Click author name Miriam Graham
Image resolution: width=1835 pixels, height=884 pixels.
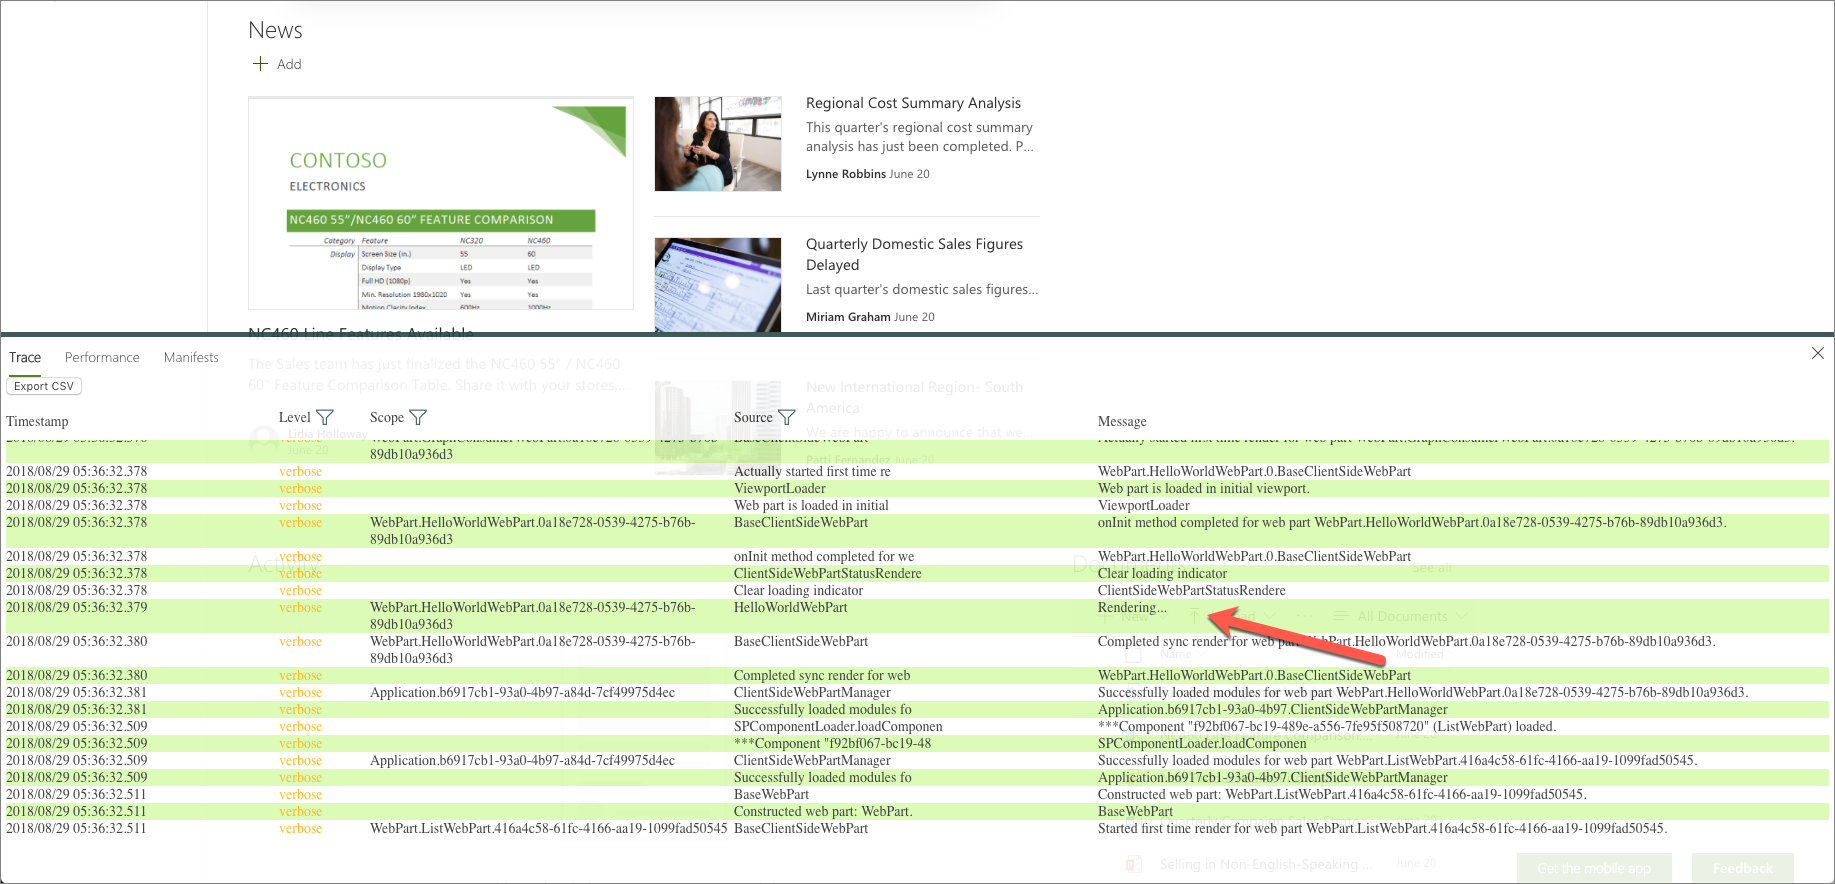pyautogui.click(x=848, y=317)
